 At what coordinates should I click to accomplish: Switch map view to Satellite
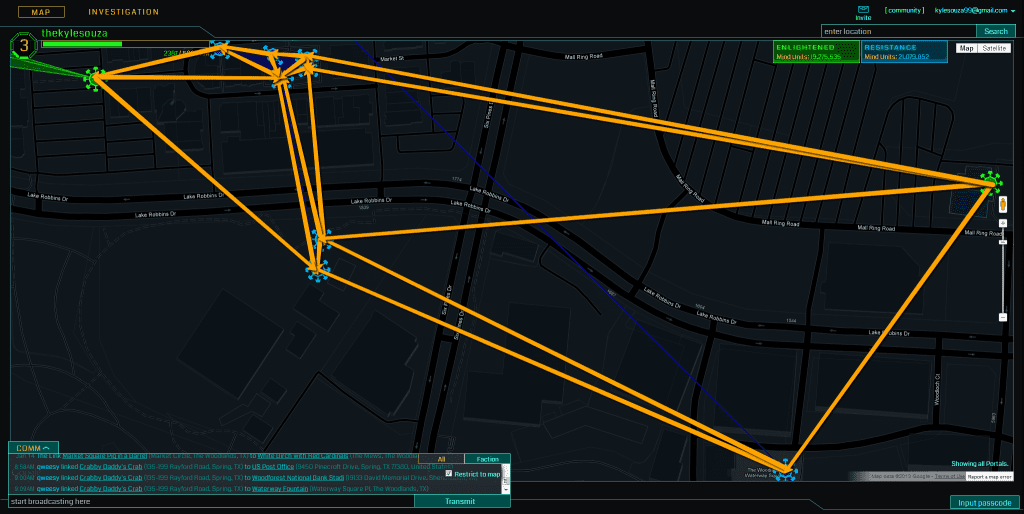pos(994,48)
